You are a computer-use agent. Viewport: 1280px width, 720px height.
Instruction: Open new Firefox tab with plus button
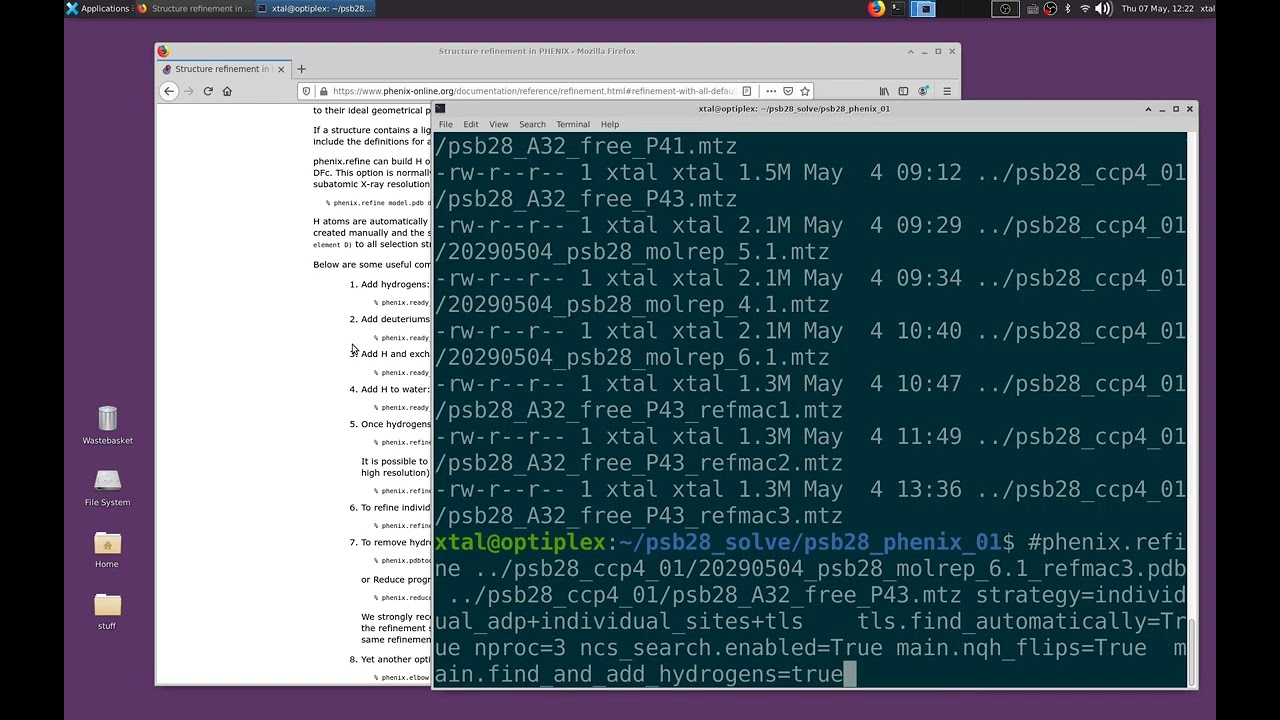coord(301,69)
